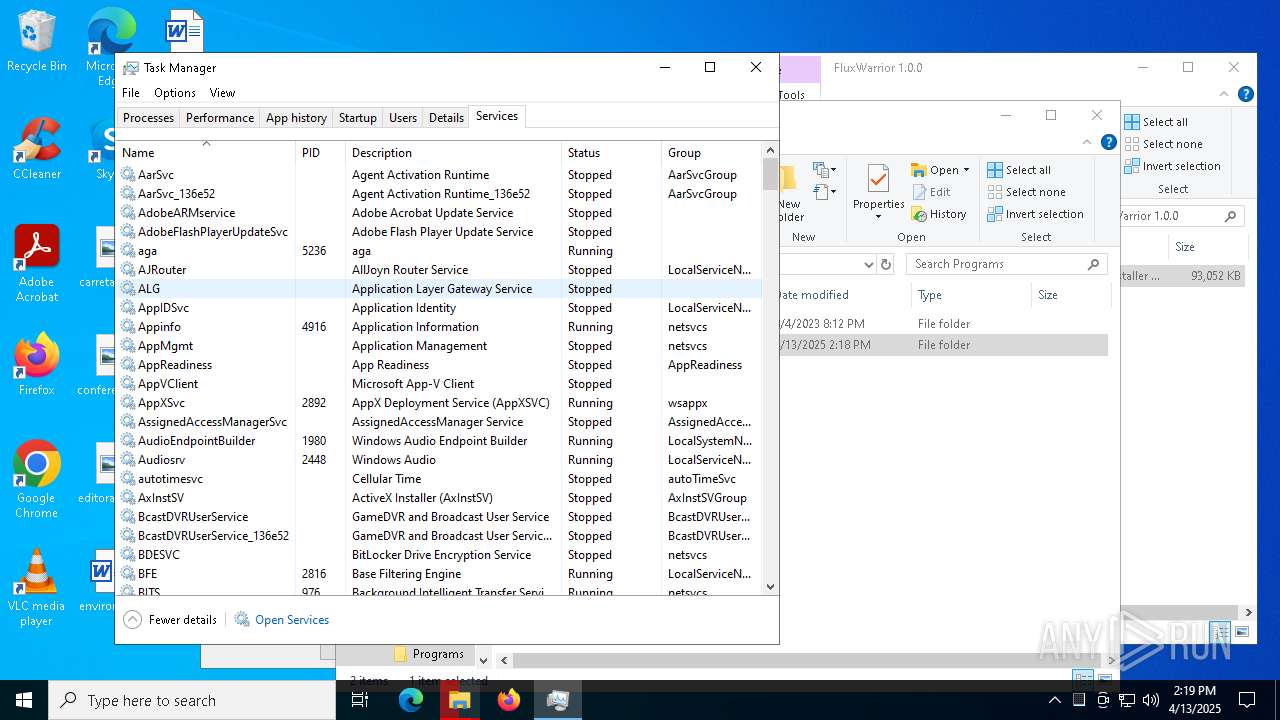Open Firefox from the taskbar
The width and height of the screenshot is (1280, 720).
pyautogui.click(x=509, y=700)
